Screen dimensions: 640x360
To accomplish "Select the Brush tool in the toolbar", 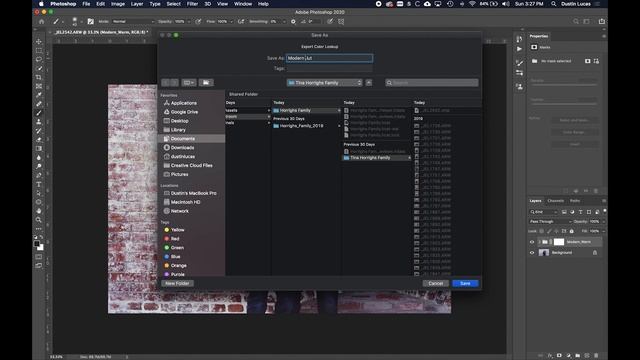I will tap(39, 113).
